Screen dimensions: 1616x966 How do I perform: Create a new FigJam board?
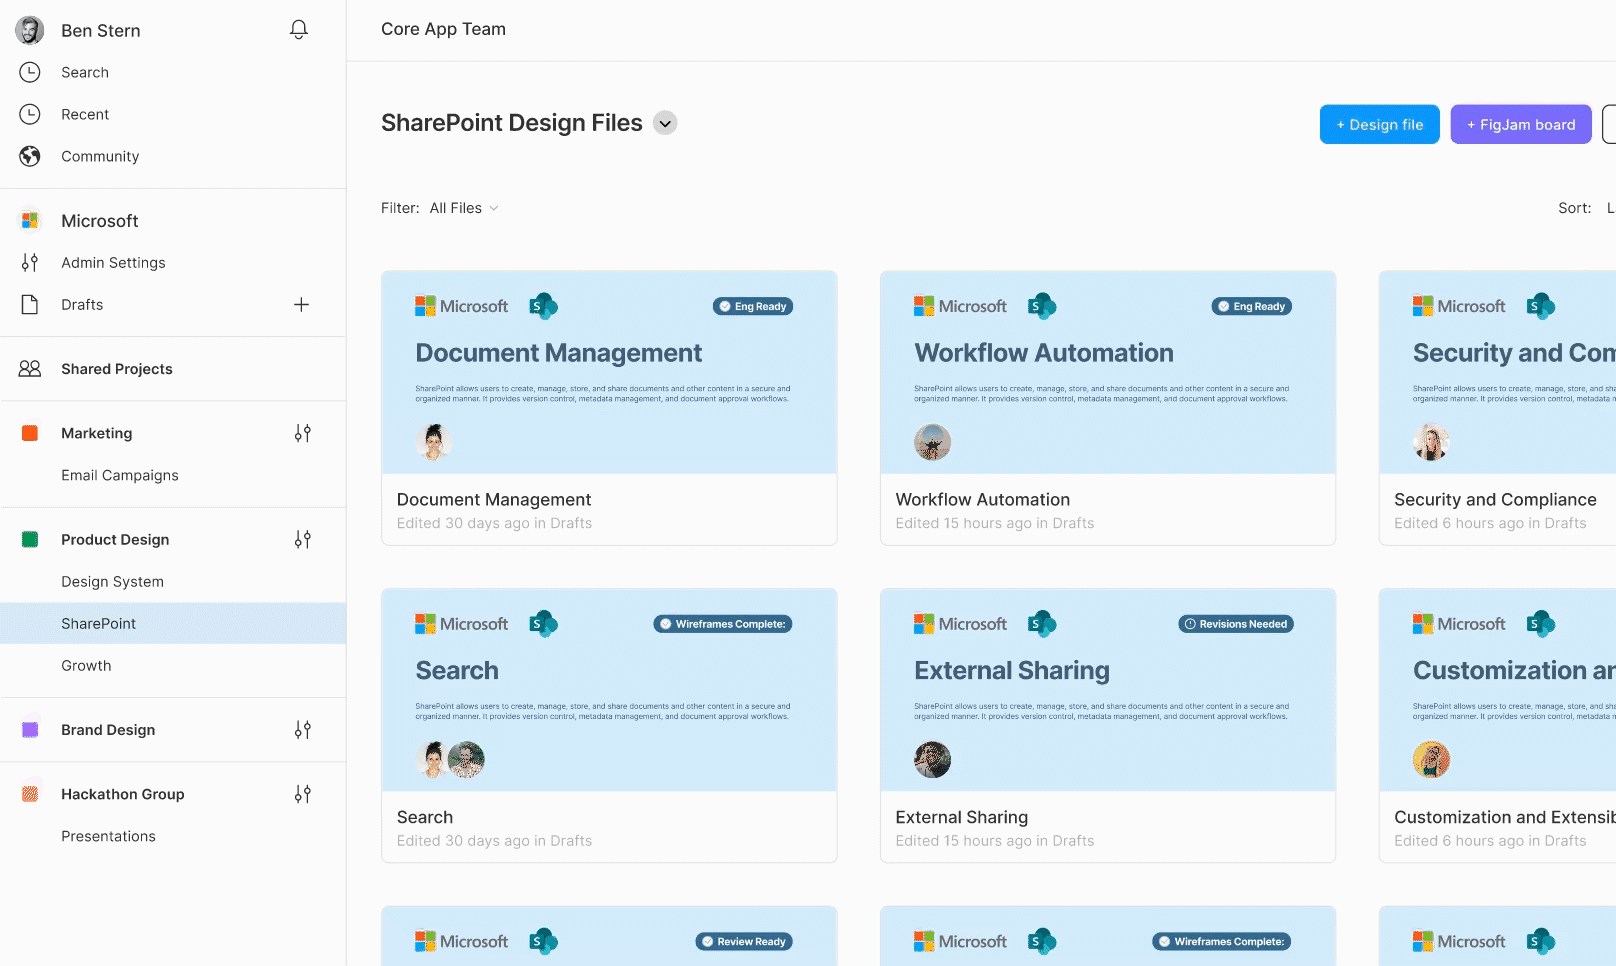tap(1521, 124)
